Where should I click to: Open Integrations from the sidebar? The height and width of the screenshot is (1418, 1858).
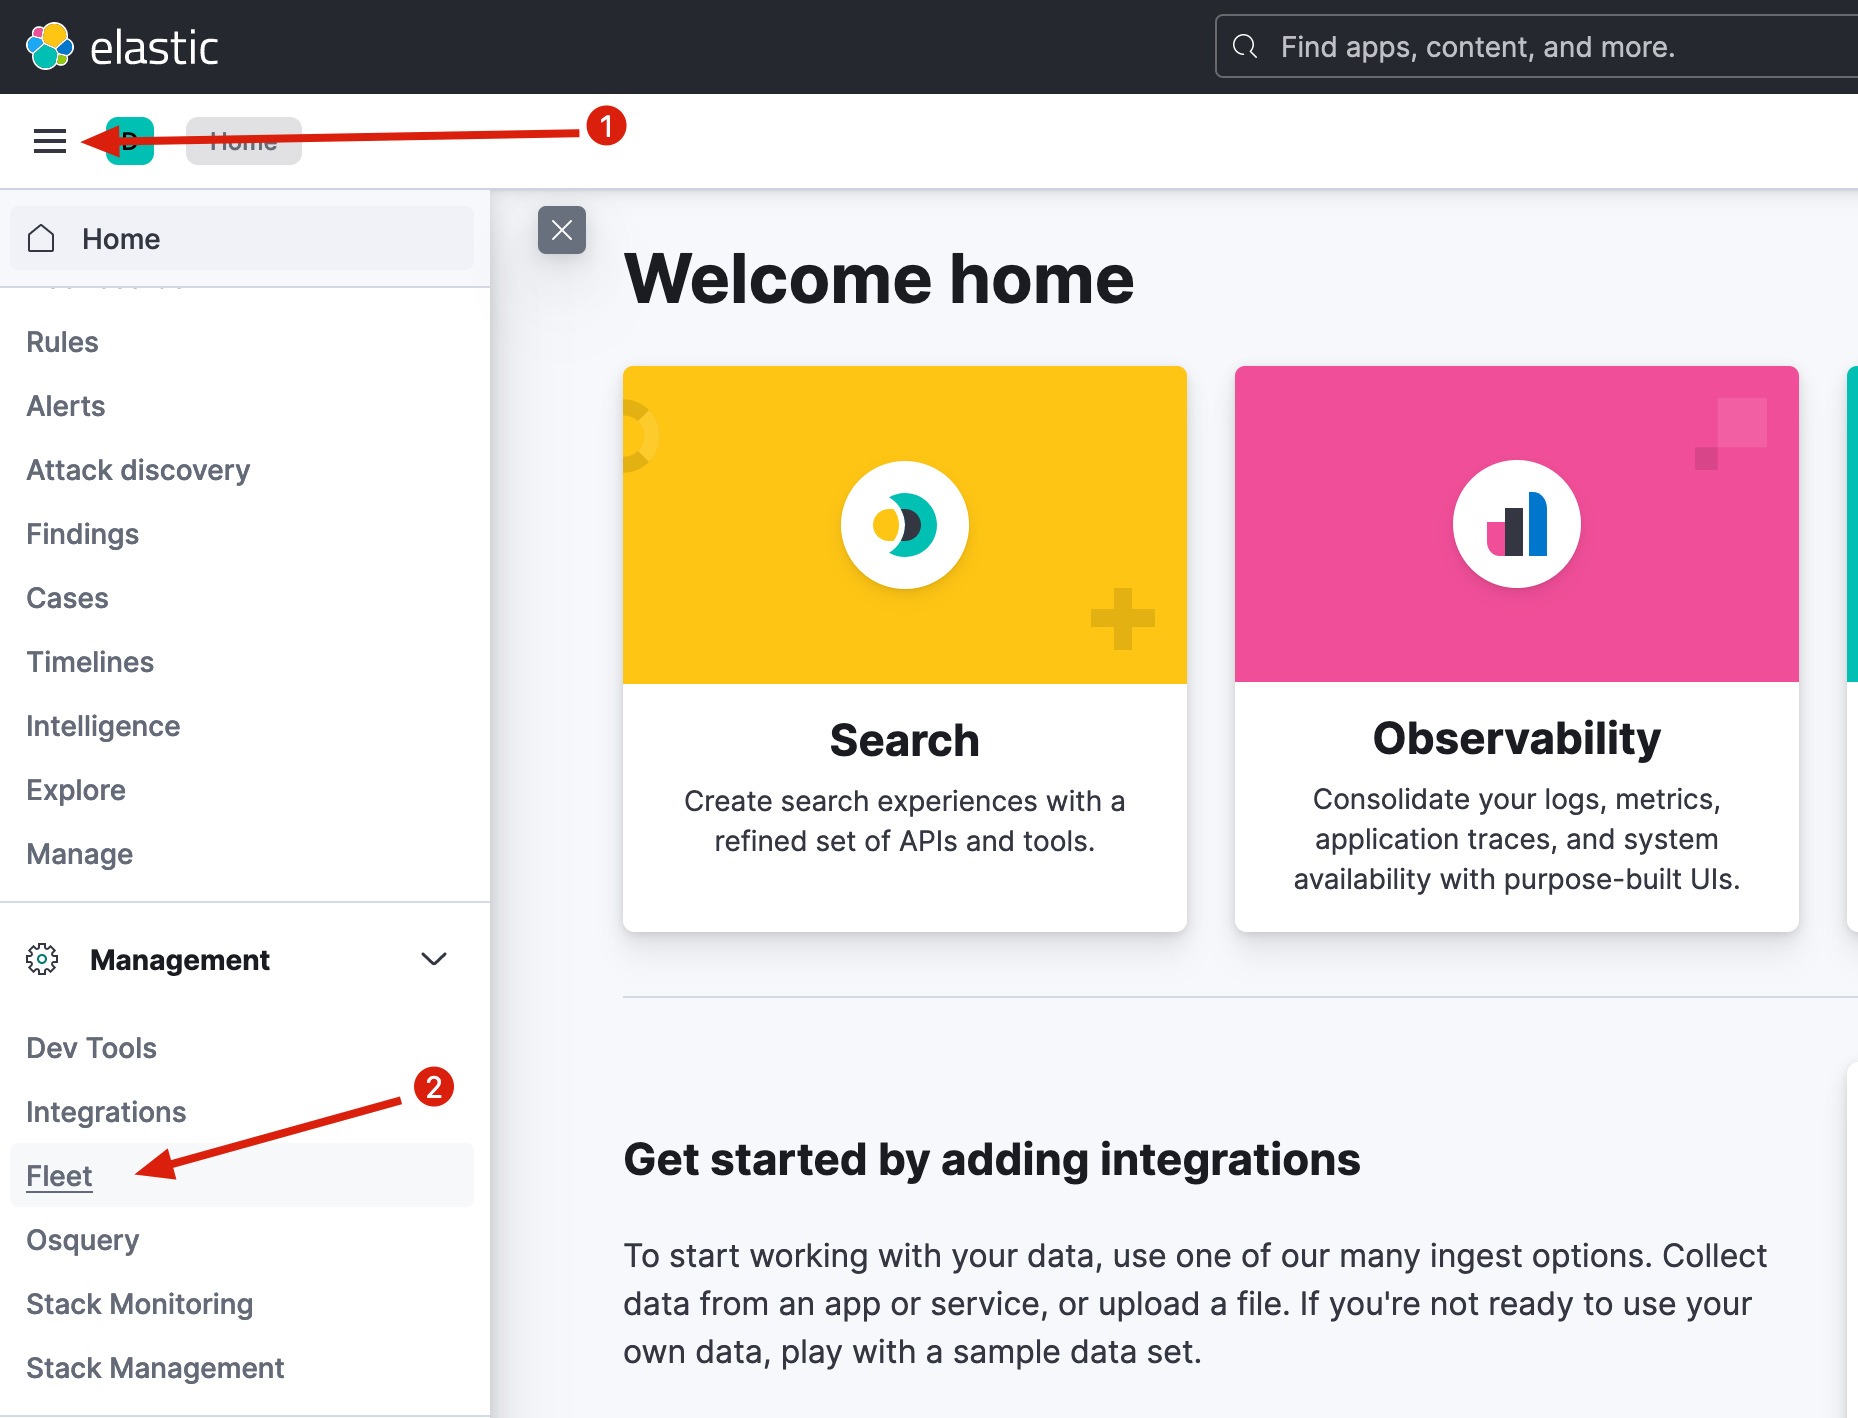click(x=106, y=1112)
